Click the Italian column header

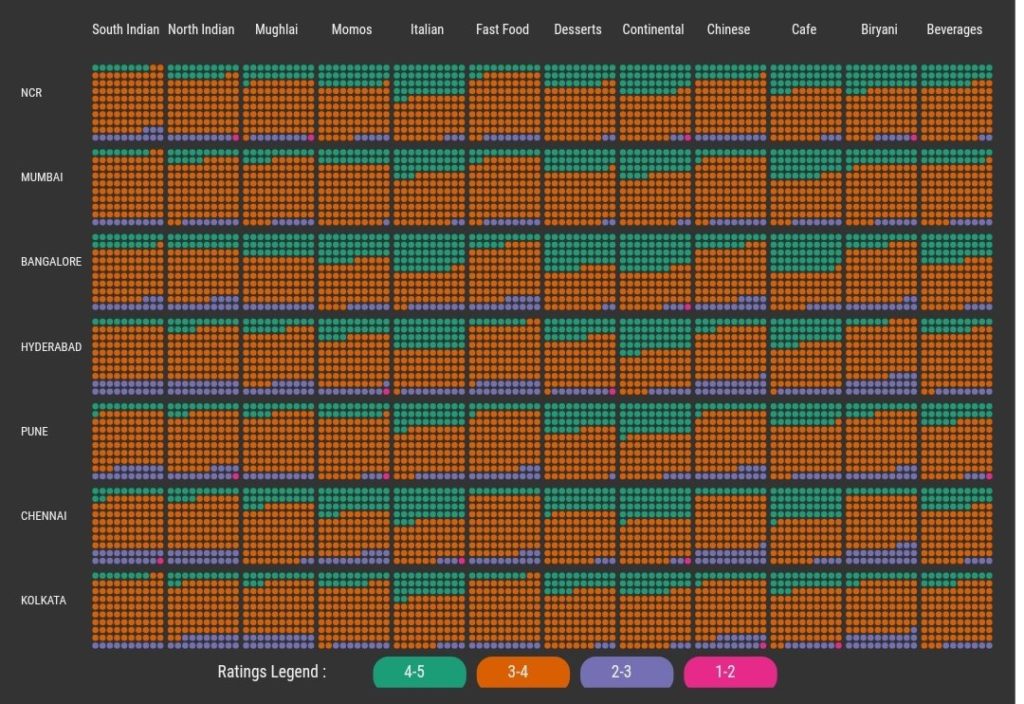(x=427, y=29)
